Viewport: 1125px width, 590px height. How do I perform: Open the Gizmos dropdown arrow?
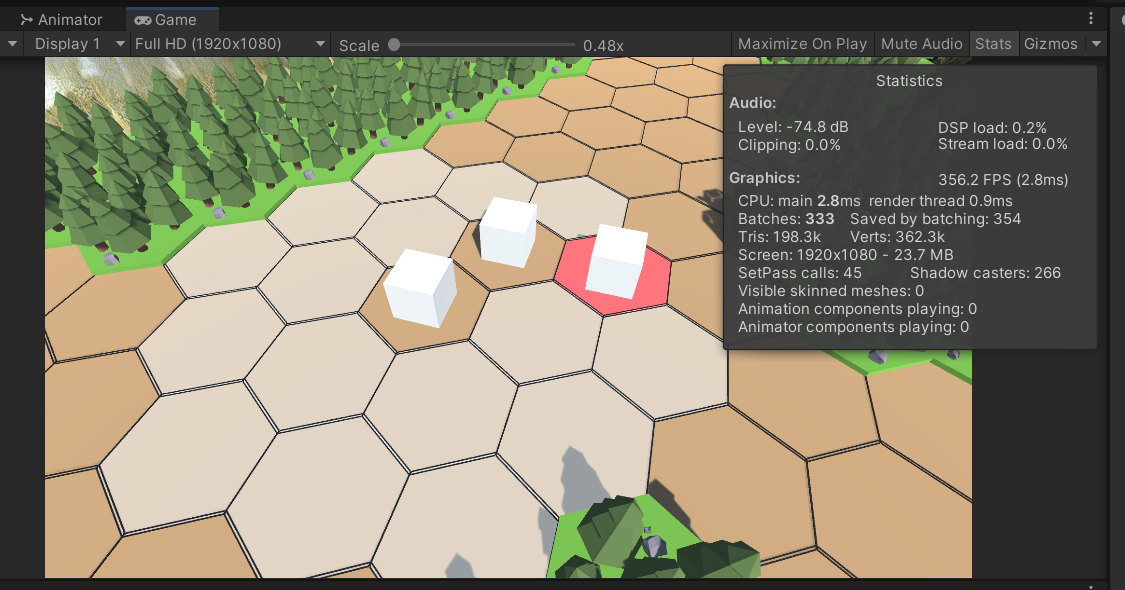[1096, 44]
